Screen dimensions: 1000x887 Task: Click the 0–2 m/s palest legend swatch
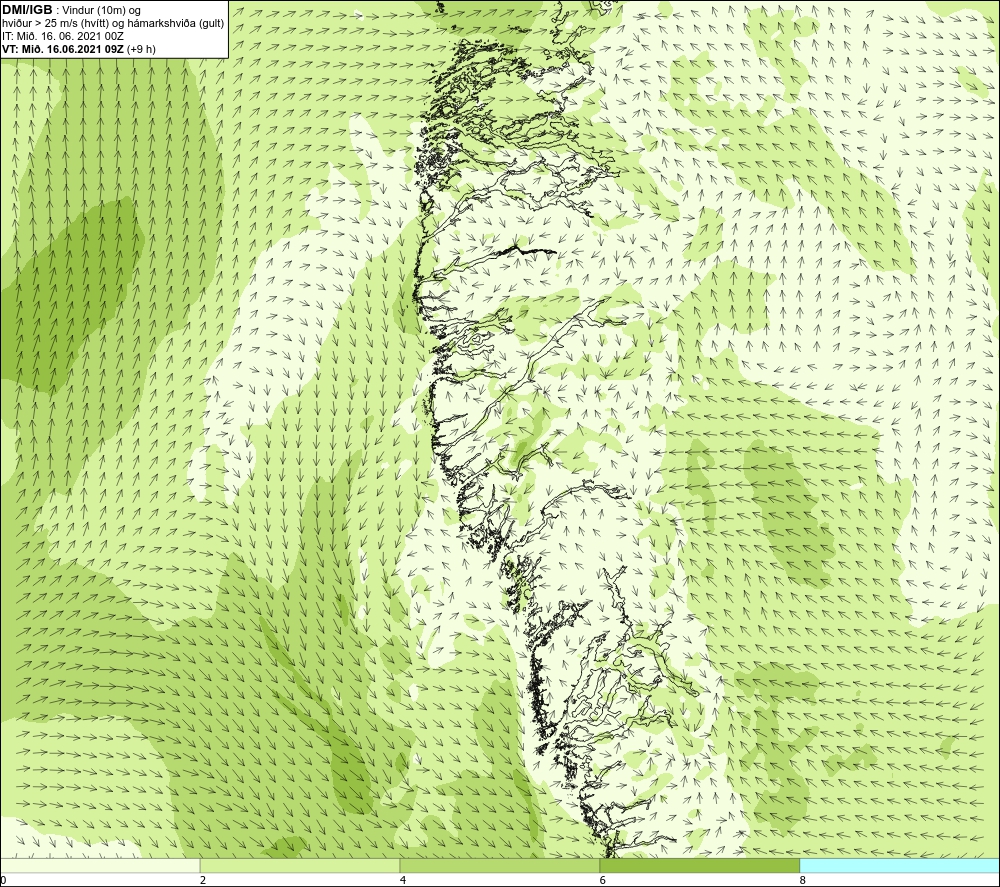pyautogui.click(x=100, y=865)
